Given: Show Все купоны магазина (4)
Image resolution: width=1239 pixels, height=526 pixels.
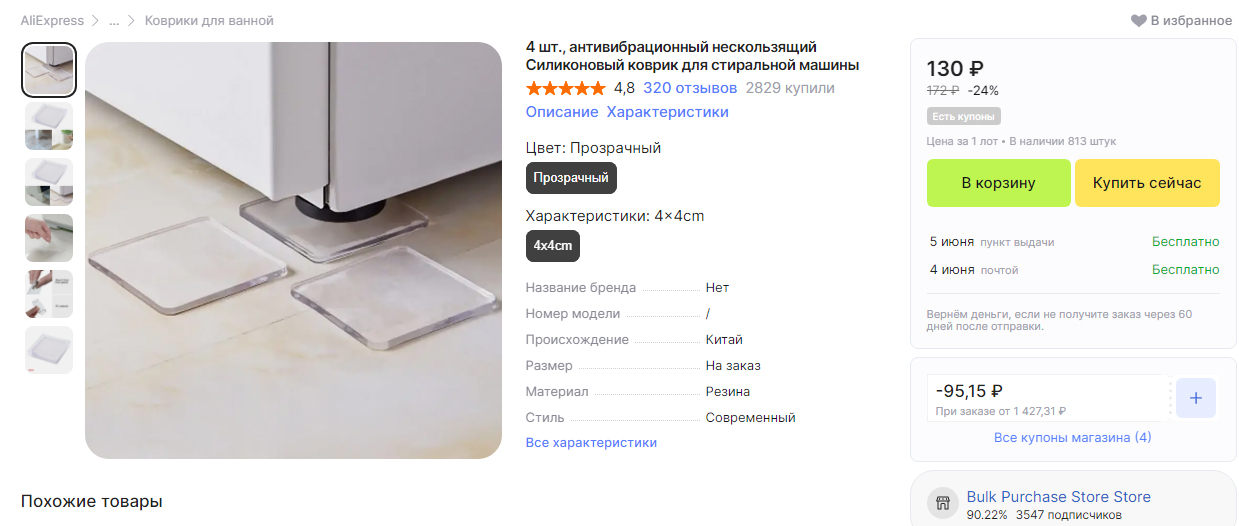Looking at the screenshot, I should click(1073, 438).
